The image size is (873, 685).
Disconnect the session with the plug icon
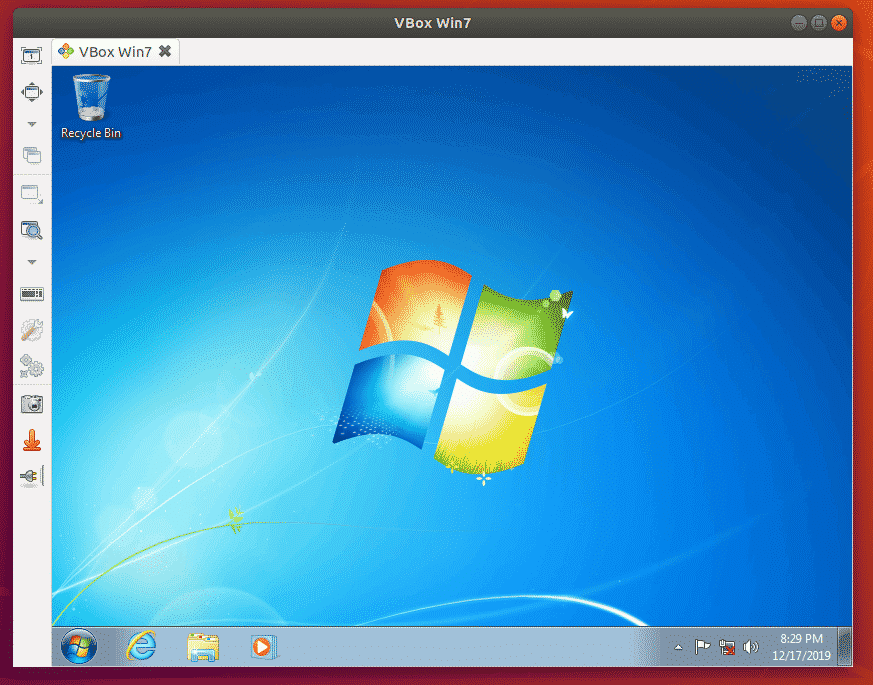coord(32,477)
